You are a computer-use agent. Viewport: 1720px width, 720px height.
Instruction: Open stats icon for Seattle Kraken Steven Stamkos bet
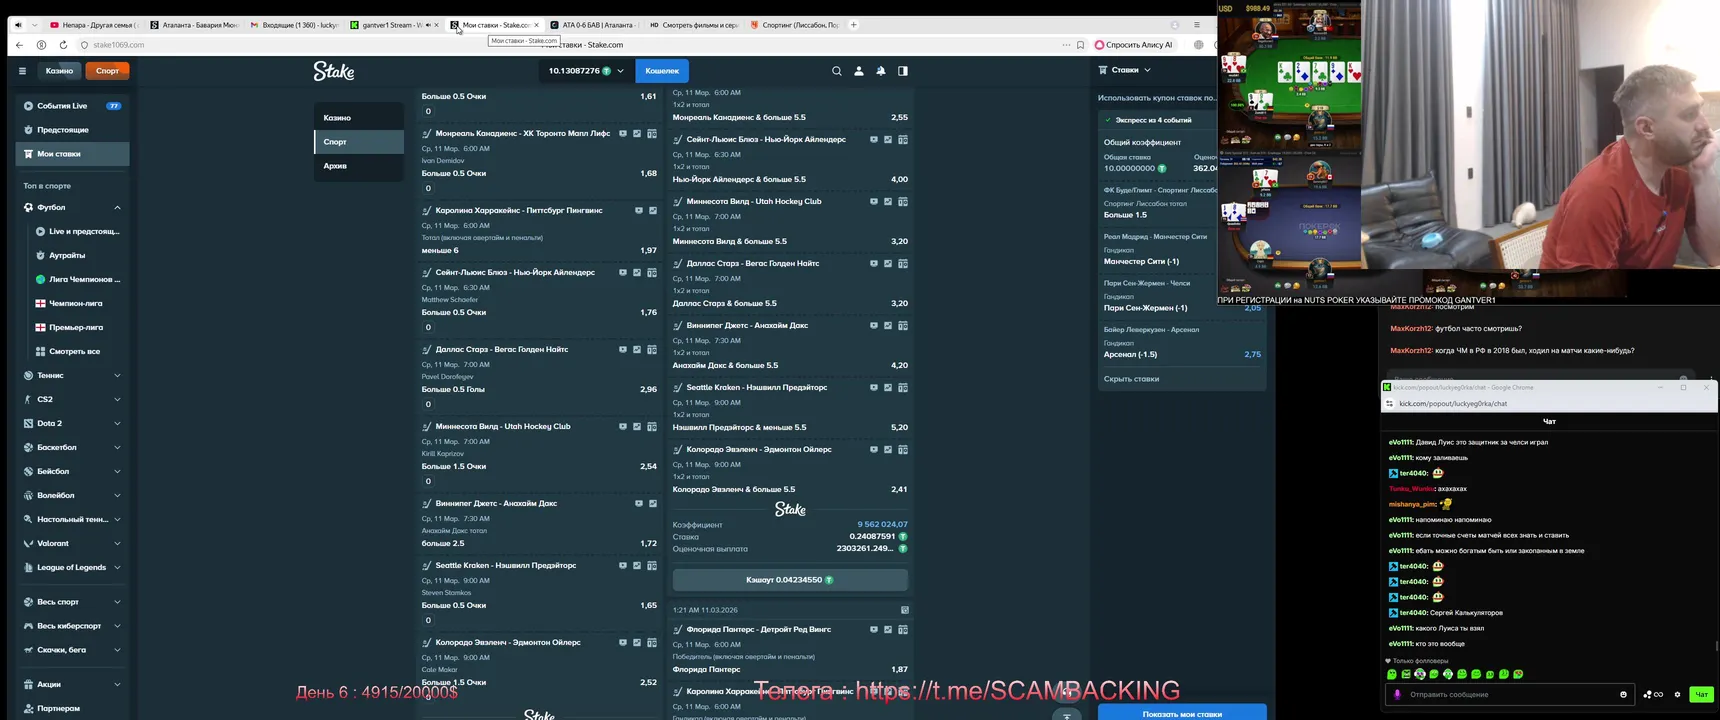(x=637, y=565)
